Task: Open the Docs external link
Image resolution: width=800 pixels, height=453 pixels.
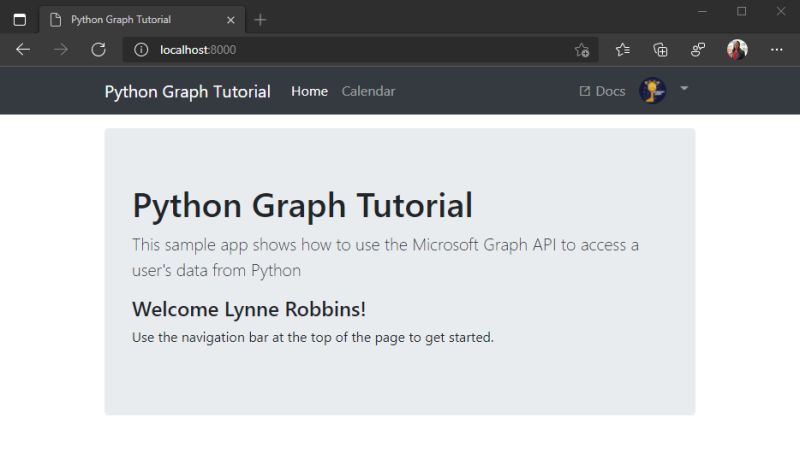Action: (x=602, y=91)
